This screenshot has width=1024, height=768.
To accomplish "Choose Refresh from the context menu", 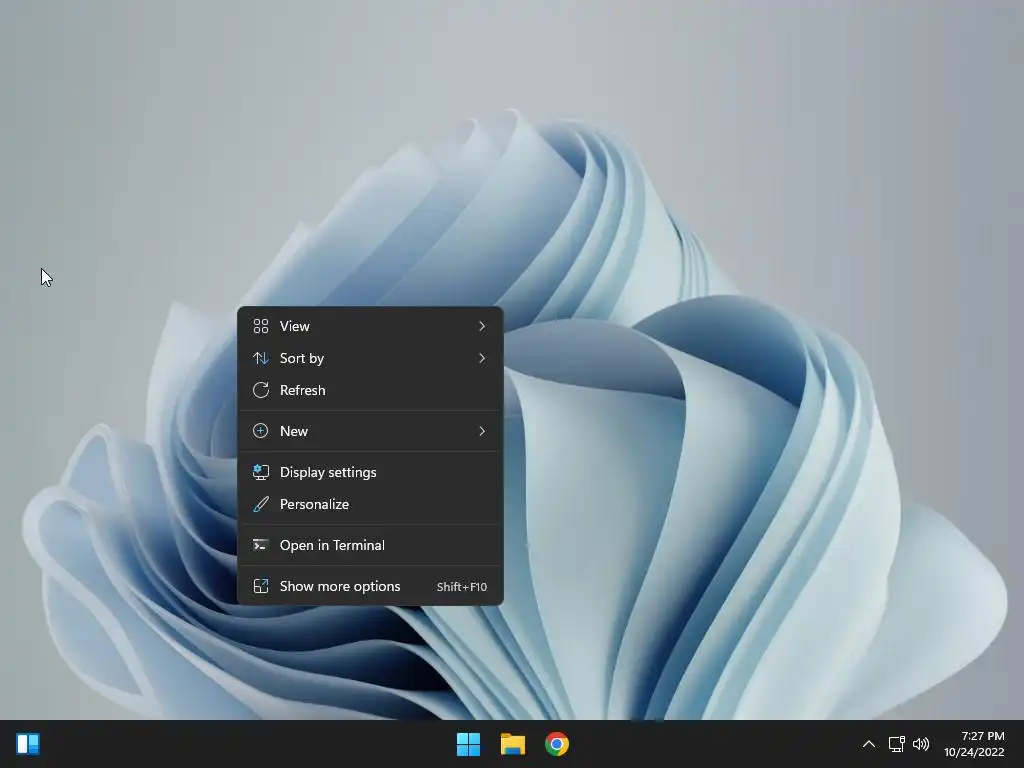I will click(370, 390).
